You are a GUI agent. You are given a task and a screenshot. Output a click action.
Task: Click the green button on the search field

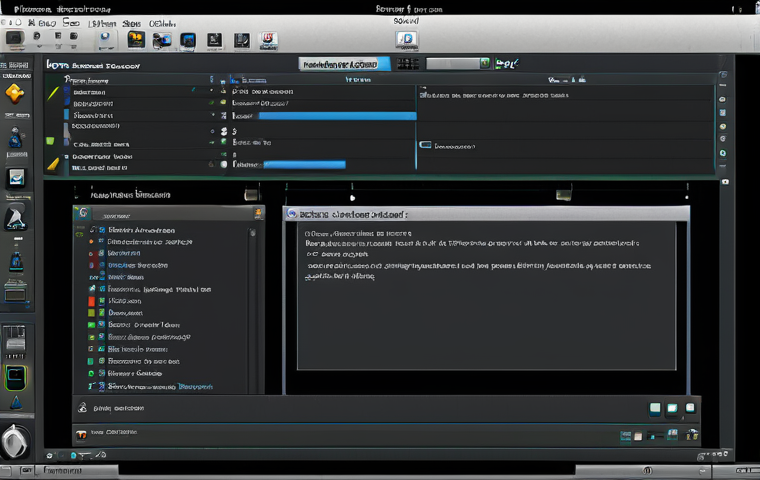[485, 63]
